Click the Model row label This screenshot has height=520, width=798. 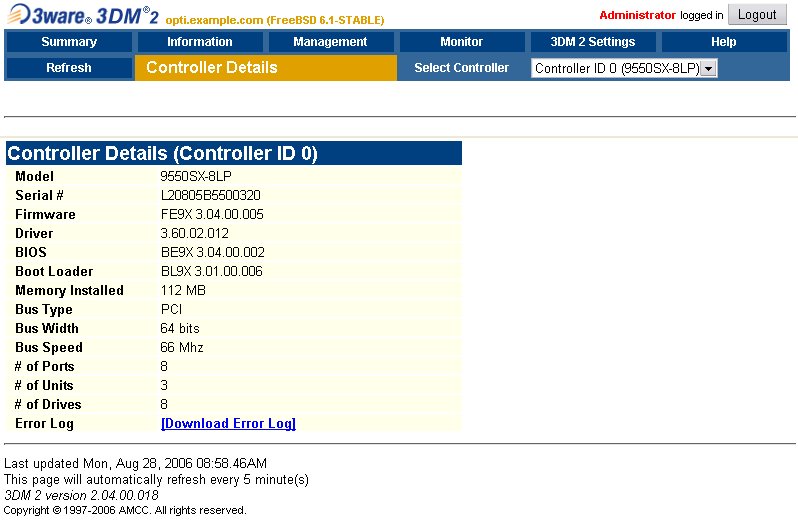click(34, 176)
